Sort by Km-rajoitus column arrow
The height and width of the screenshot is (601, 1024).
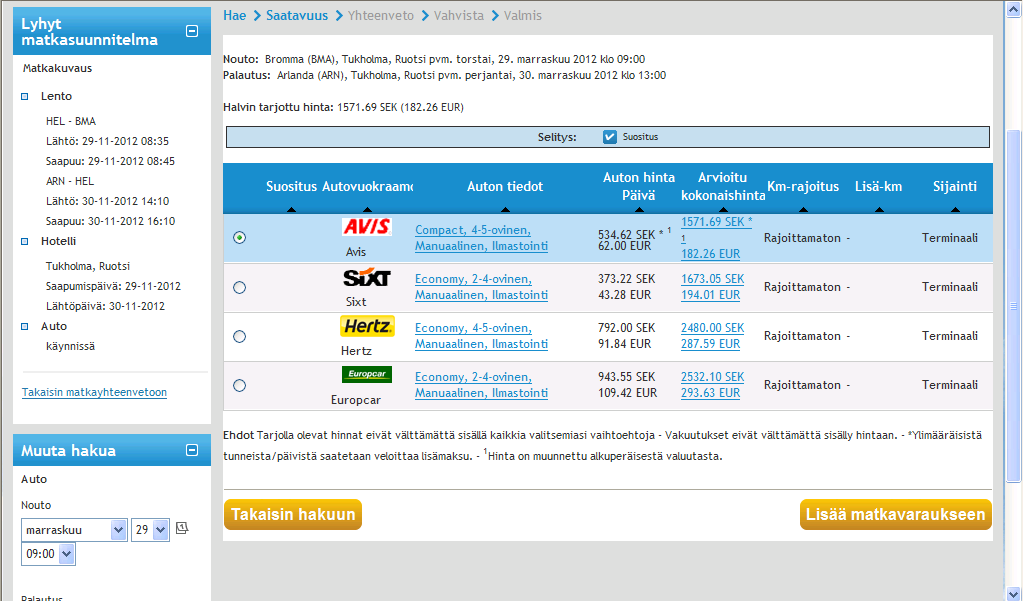(x=803, y=210)
